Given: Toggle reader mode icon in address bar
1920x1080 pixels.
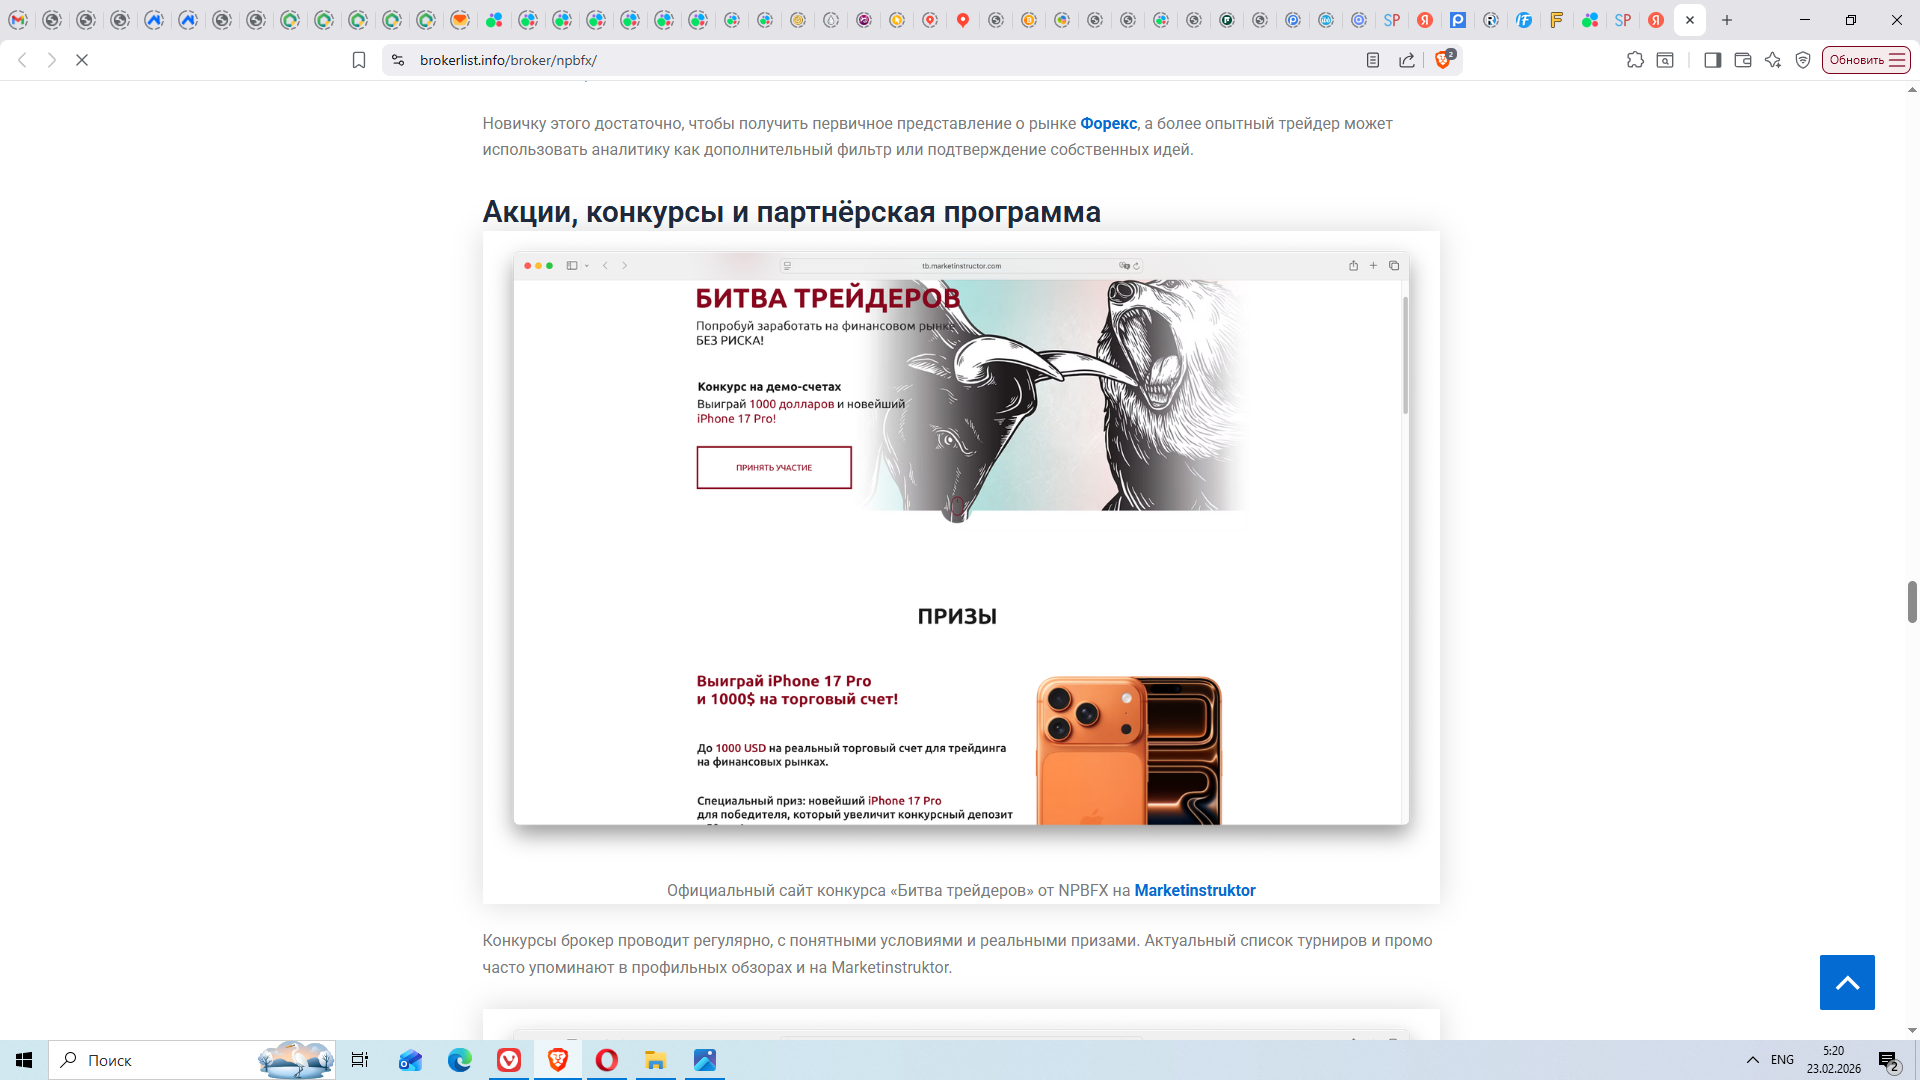Looking at the screenshot, I should pyautogui.click(x=1373, y=60).
